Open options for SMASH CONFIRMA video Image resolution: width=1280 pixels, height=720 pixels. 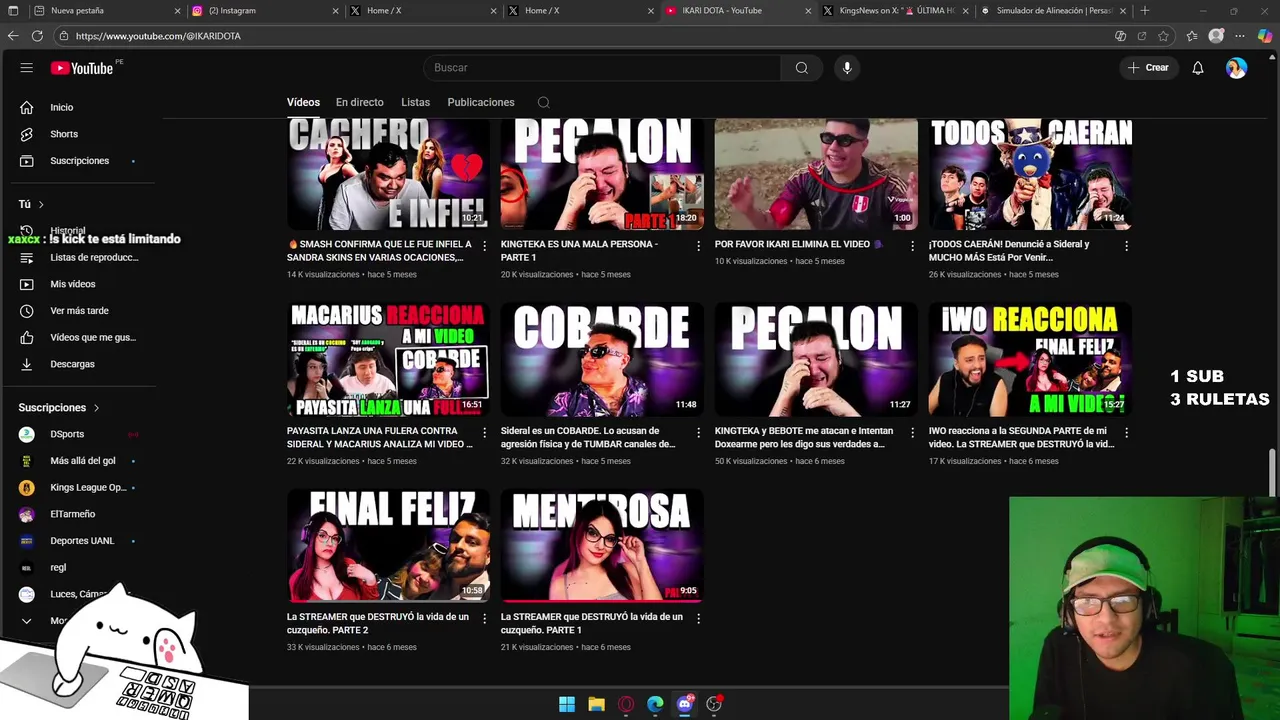[485, 245]
